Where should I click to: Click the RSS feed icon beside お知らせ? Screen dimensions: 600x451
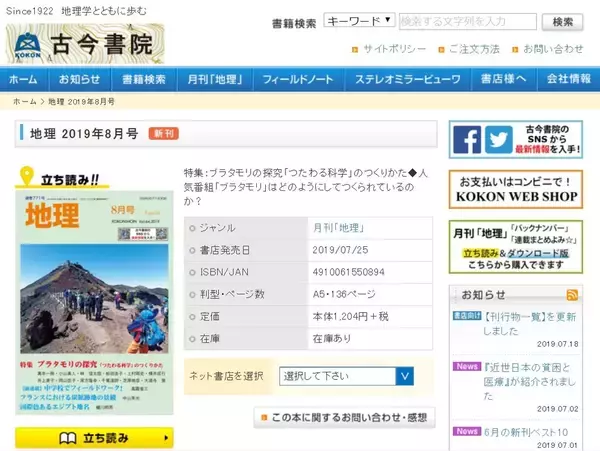click(572, 295)
